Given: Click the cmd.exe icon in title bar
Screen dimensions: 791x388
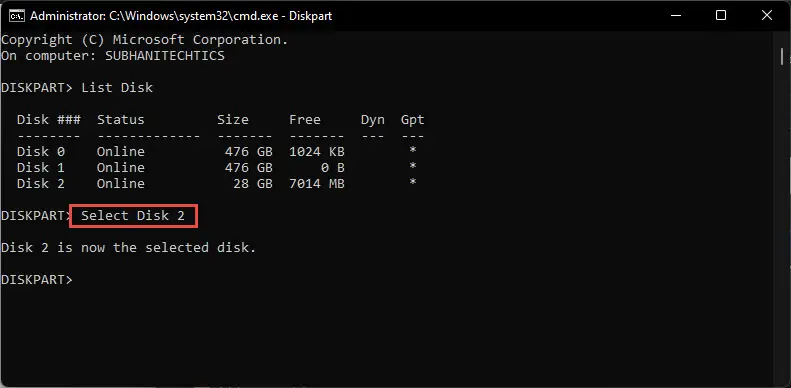Looking at the screenshot, I should coord(16,16).
